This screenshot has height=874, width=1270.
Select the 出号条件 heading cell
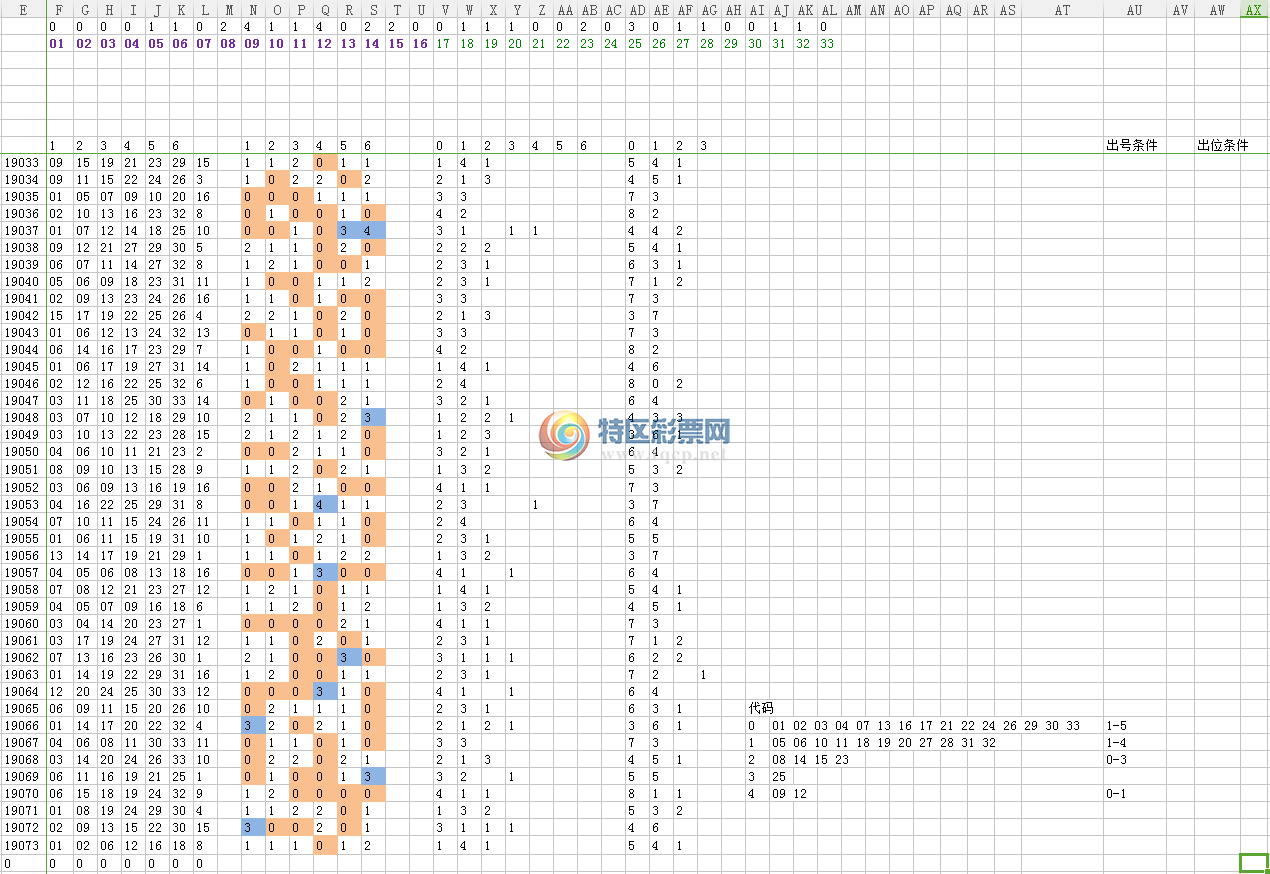coord(1132,145)
